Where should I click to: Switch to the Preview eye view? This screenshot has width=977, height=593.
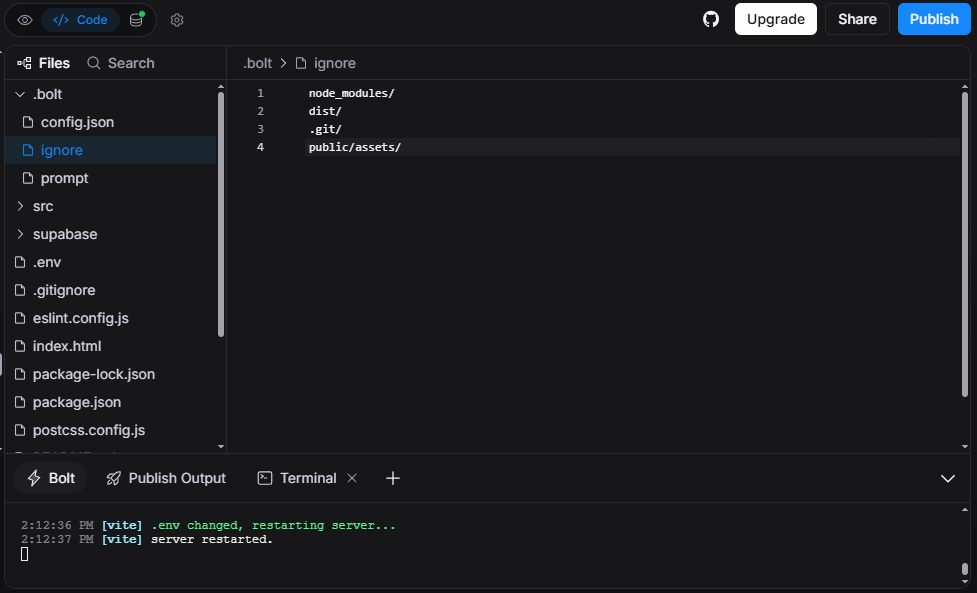pyautogui.click(x=25, y=20)
